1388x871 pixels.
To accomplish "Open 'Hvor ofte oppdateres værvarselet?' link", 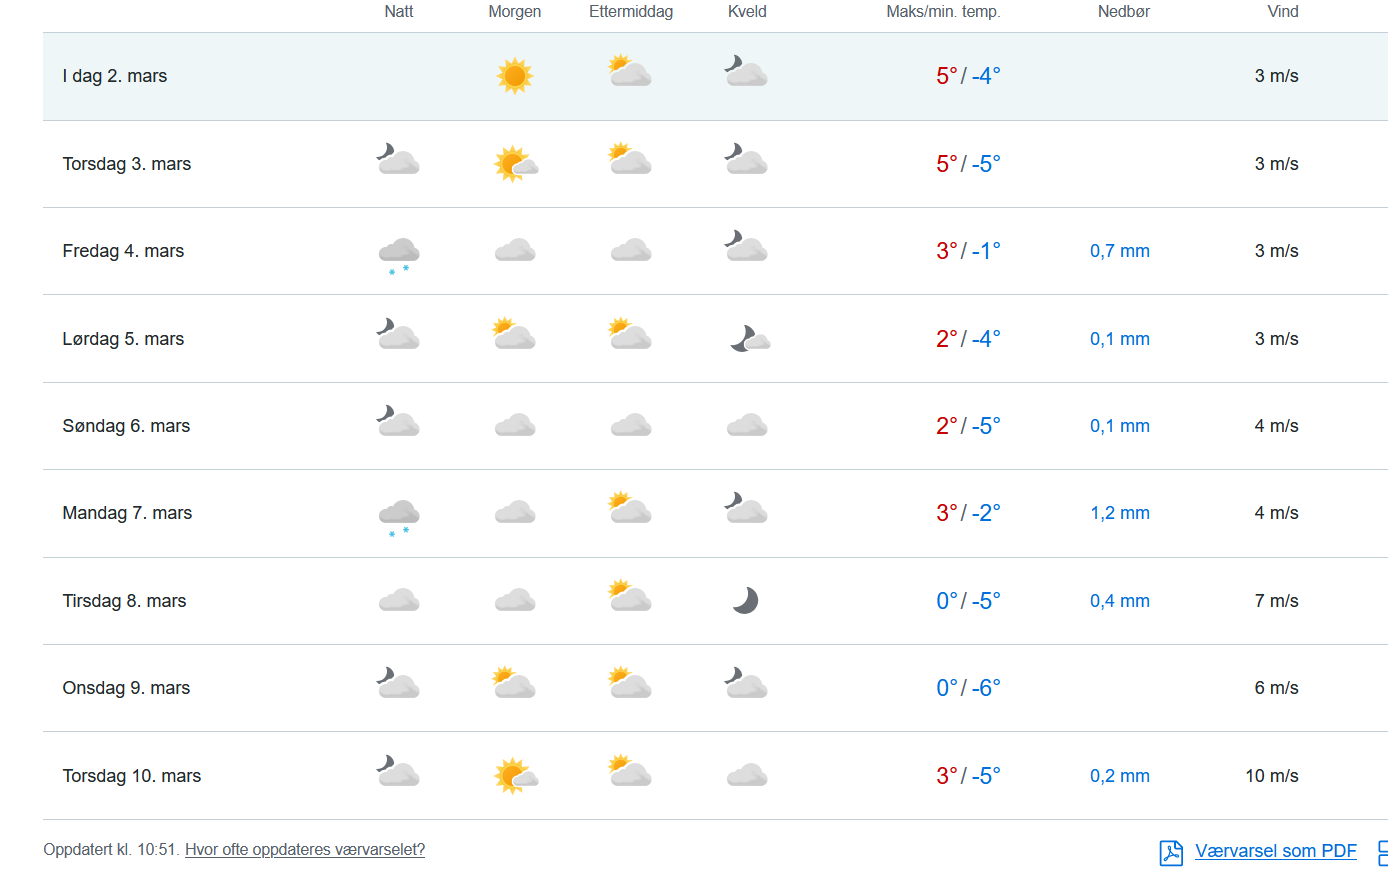I will [305, 850].
